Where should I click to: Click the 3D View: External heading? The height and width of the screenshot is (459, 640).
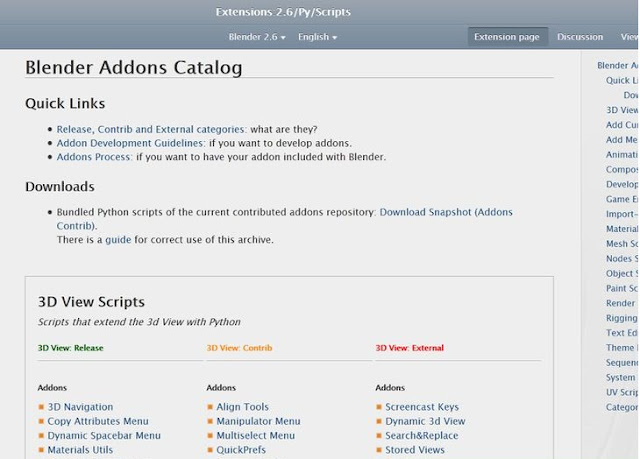409,348
